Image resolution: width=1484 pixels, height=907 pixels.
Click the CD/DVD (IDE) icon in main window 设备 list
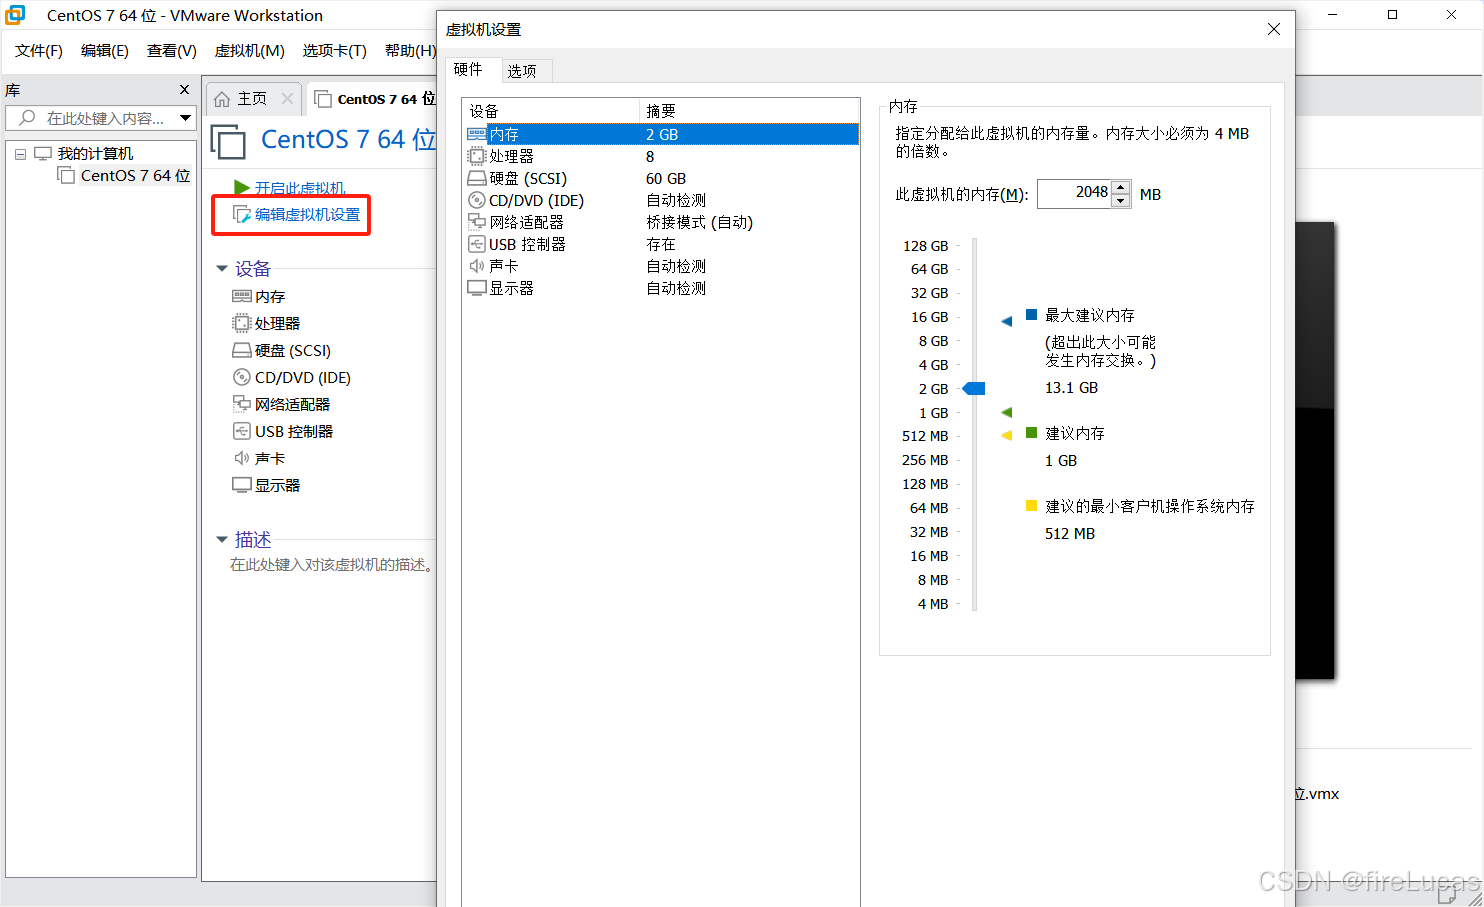point(241,377)
